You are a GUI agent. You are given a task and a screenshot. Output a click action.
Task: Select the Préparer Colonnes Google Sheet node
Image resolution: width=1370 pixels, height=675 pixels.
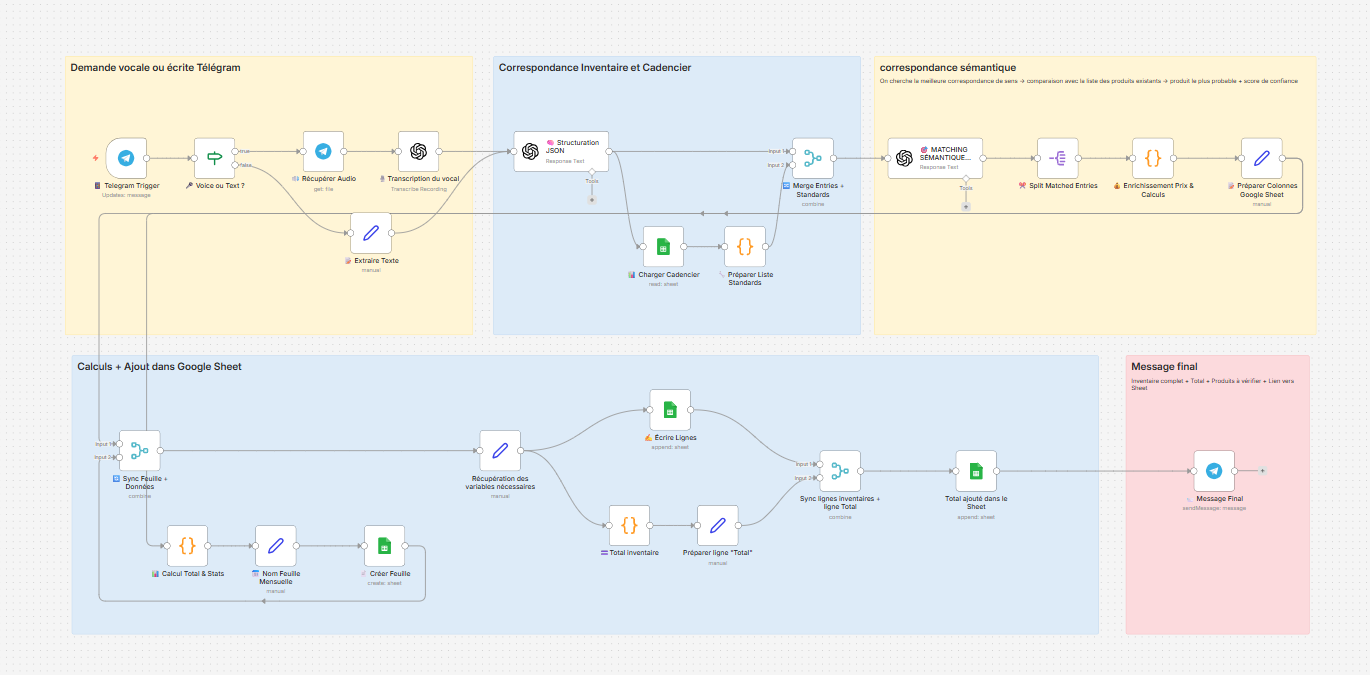pos(1261,158)
